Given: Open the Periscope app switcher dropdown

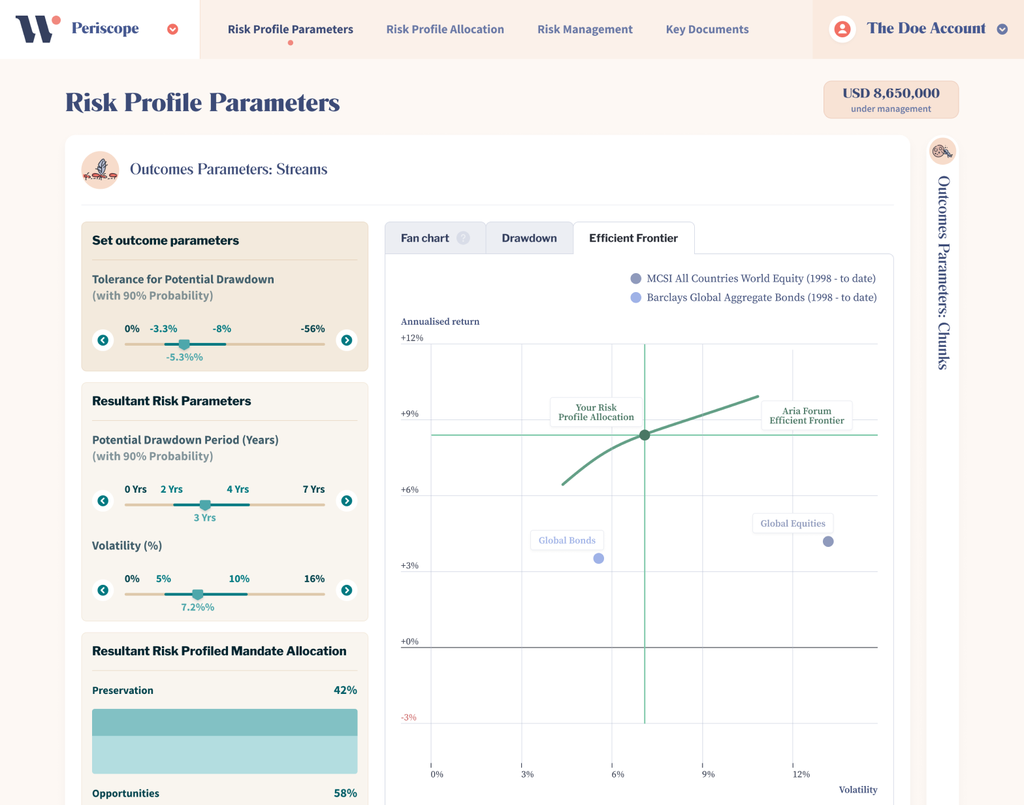Looking at the screenshot, I should click(173, 29).
